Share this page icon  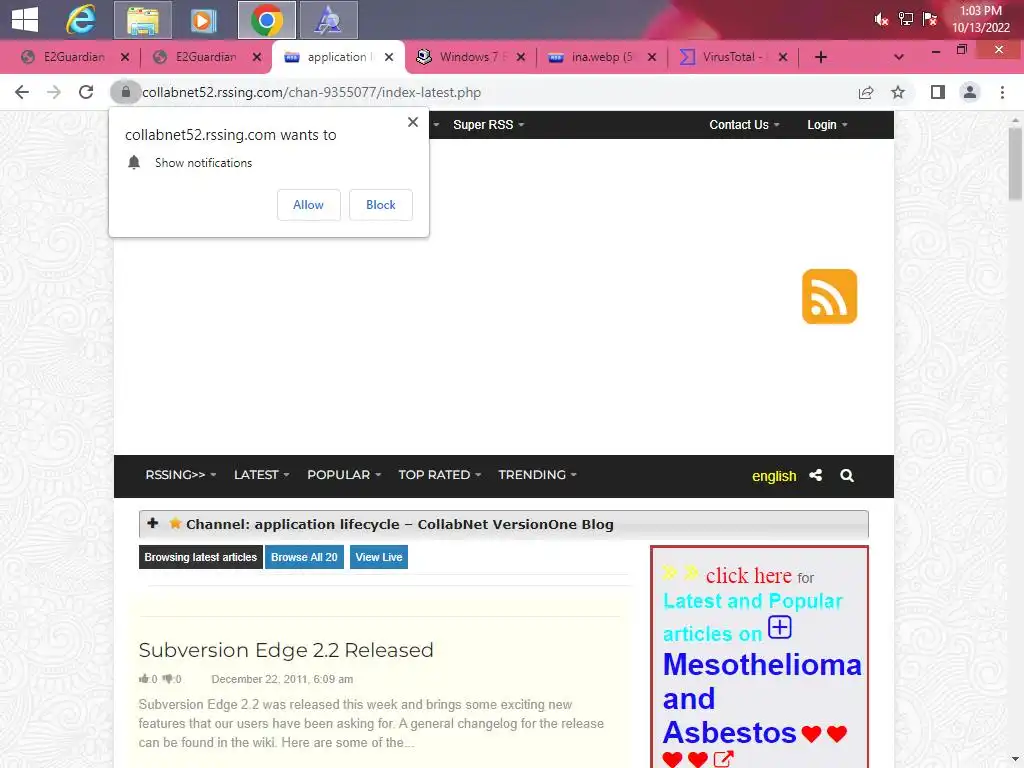pos(866,92)
